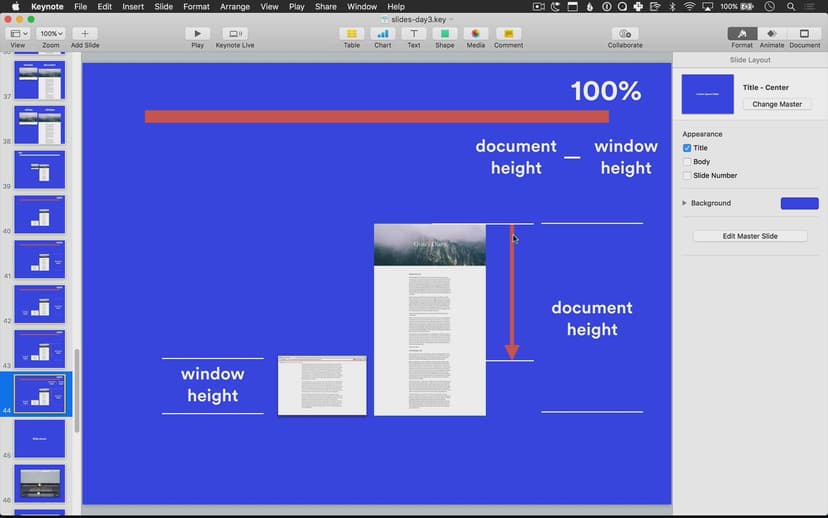
Task: Insert a Chart
Action: coord(382,33)
